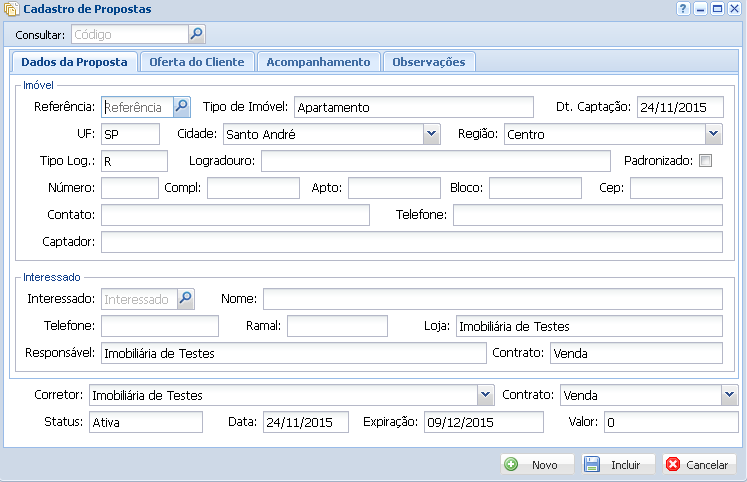Expand the Corretor dropdown
The width and height of the screenshot is (747, 482).
pos(485,395)
